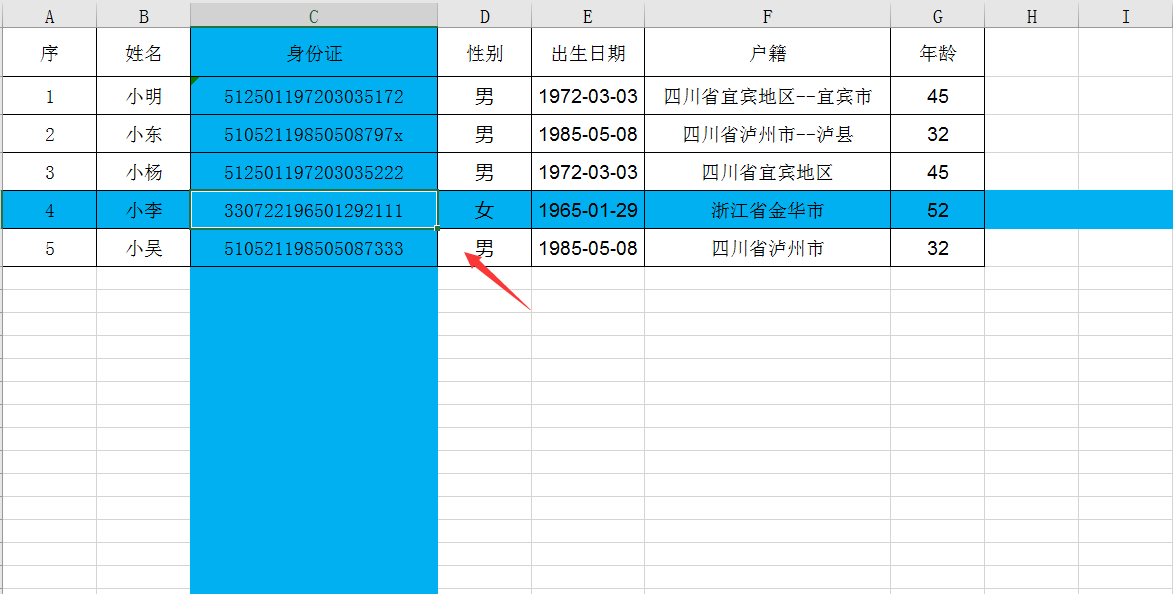
Task: Select the name cell 小明
Action: [x=144, y=96]
